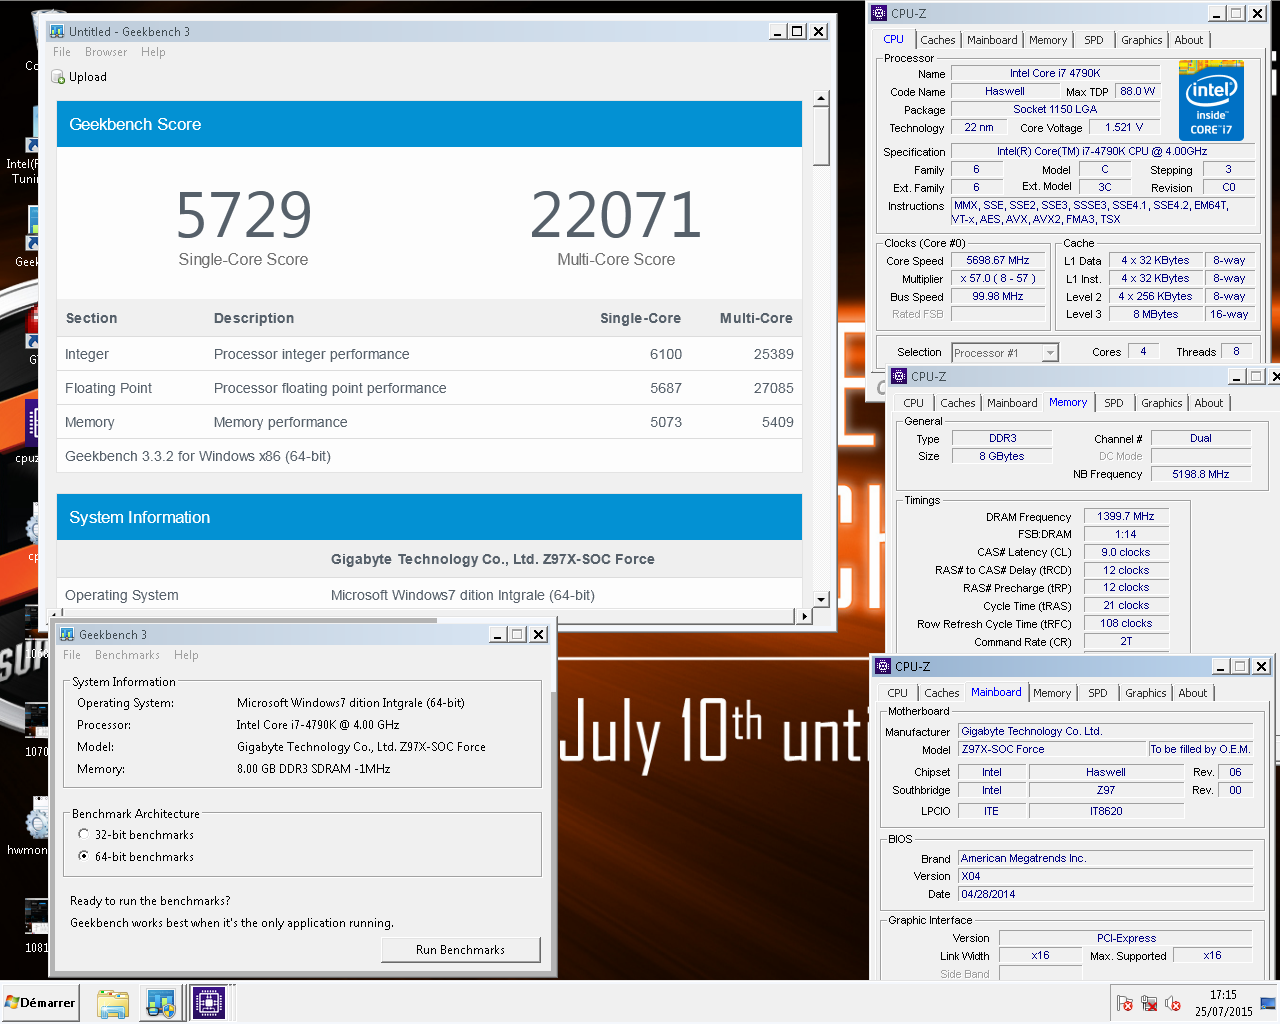Switch to CPU tab in middle CPU-Z window
This screenshot has height=1024, width=1280.
coord(914,403)
